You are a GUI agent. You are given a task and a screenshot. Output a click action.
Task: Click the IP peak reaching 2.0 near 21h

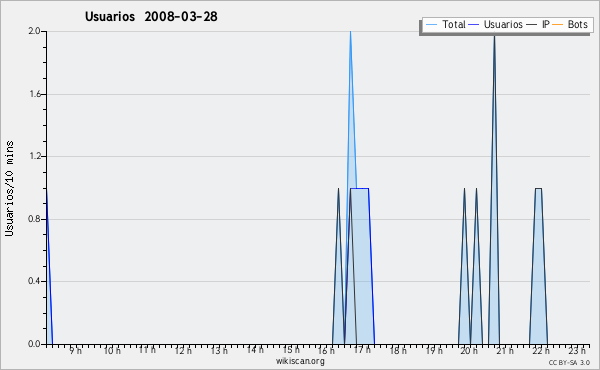click(494, 37)
